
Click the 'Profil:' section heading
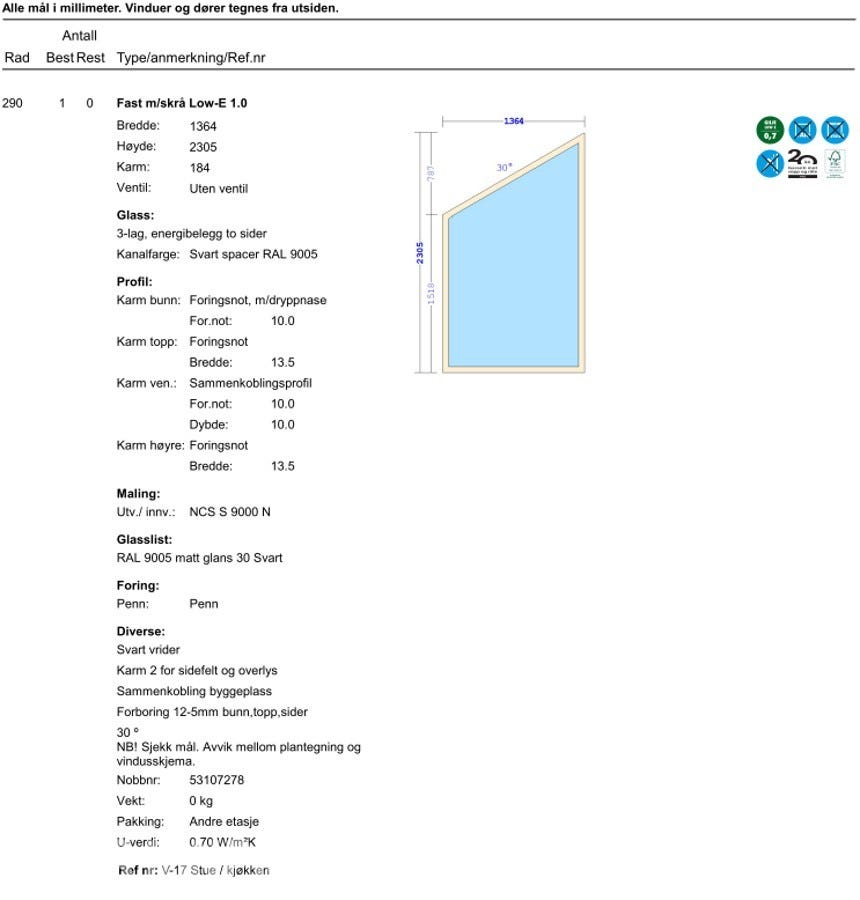click(134, 282)
